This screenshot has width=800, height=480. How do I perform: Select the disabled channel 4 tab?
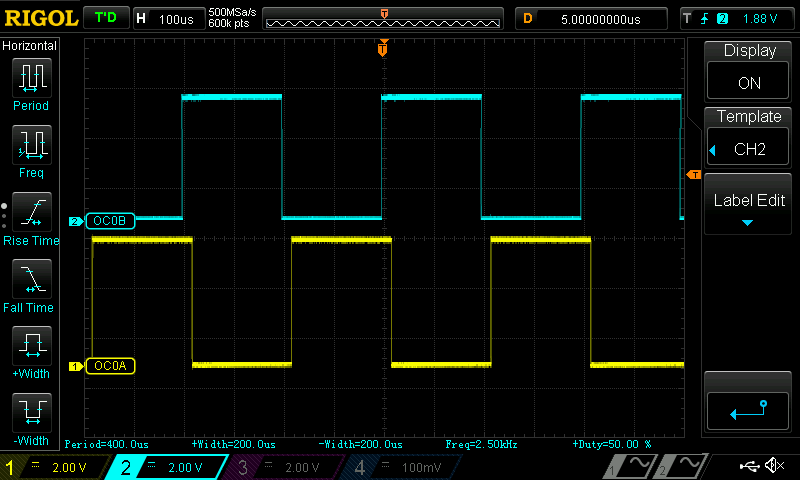tap(402, 467)
